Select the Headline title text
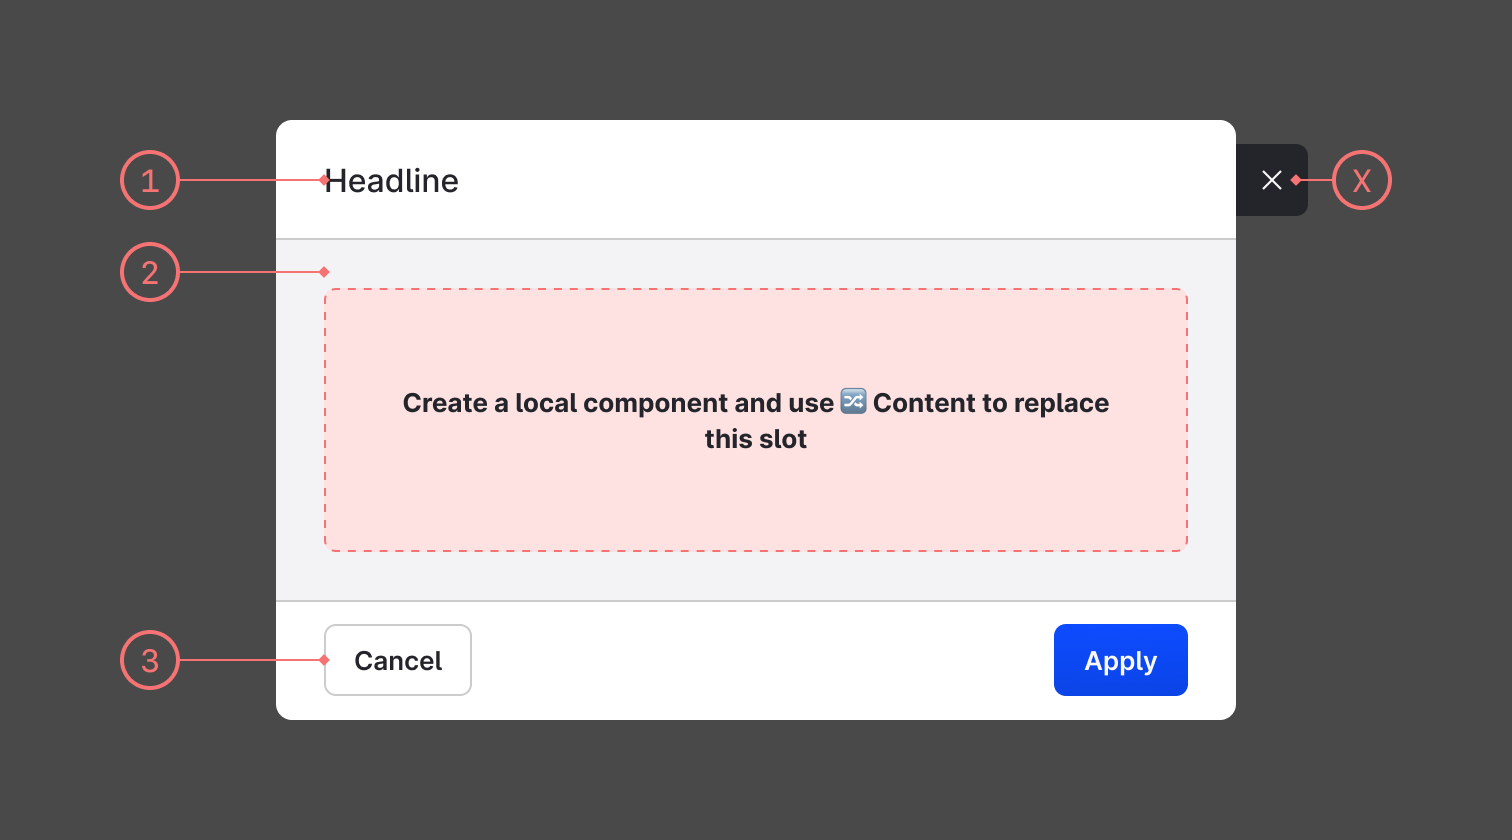1512x840 pixels. coord(394,181)
